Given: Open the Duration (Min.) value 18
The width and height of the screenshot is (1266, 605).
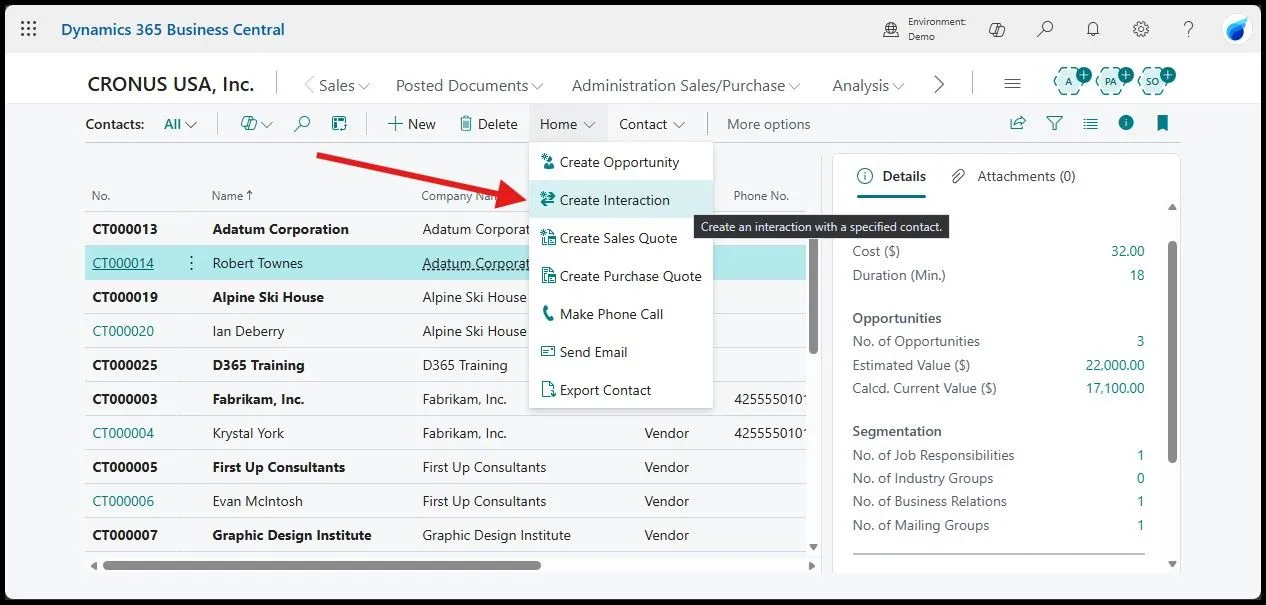Looking at the screenshot, I should [1137, 275].
